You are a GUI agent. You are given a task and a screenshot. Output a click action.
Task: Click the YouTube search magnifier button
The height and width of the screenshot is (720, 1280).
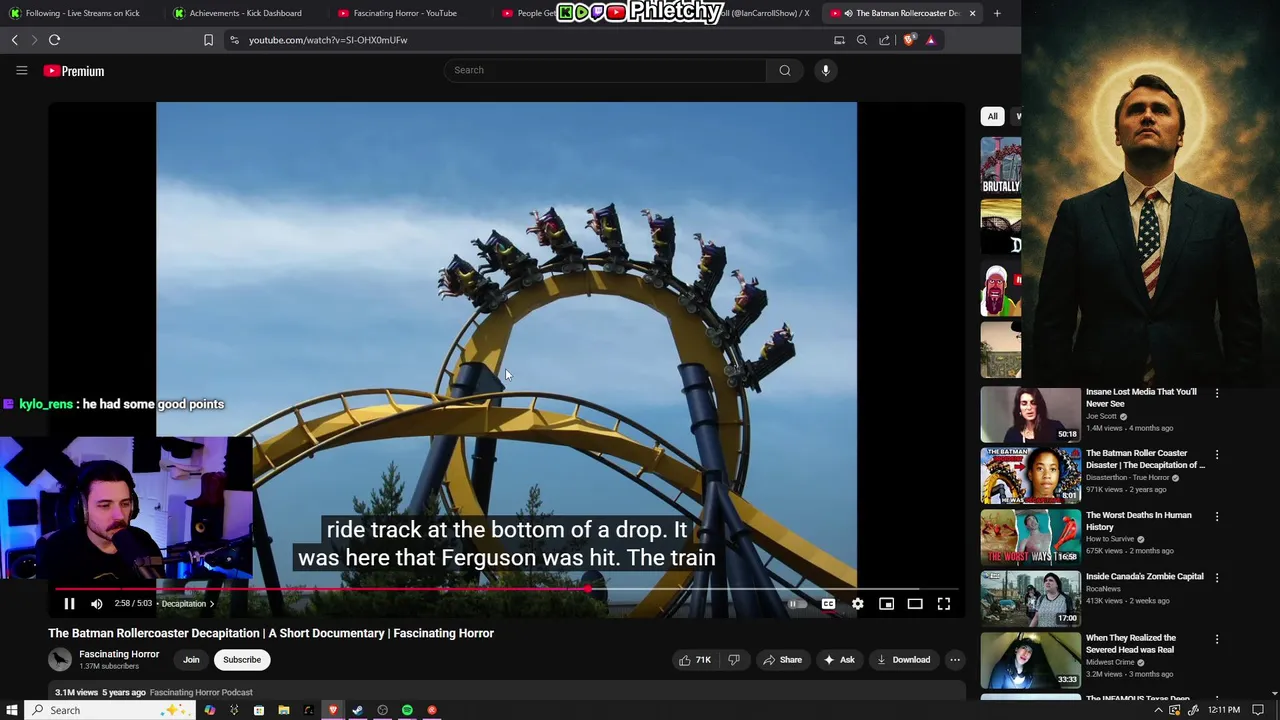785,70
